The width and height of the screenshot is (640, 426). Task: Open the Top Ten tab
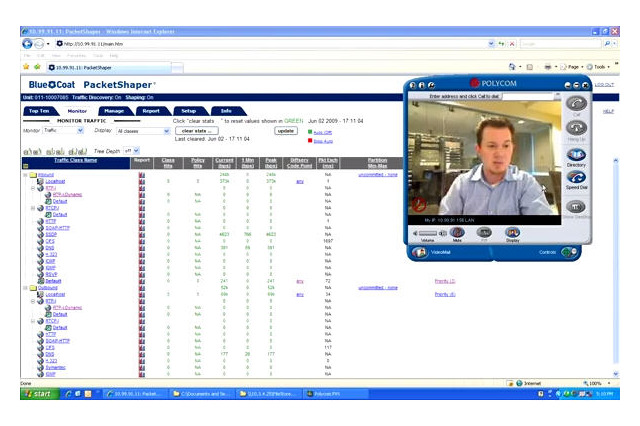(x=39, y=111)
